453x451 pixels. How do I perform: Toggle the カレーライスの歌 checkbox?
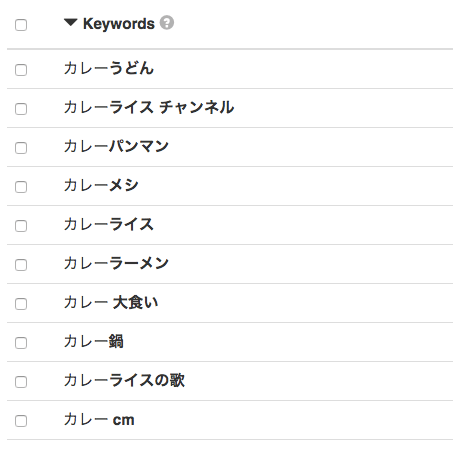(x=21, y=382)
